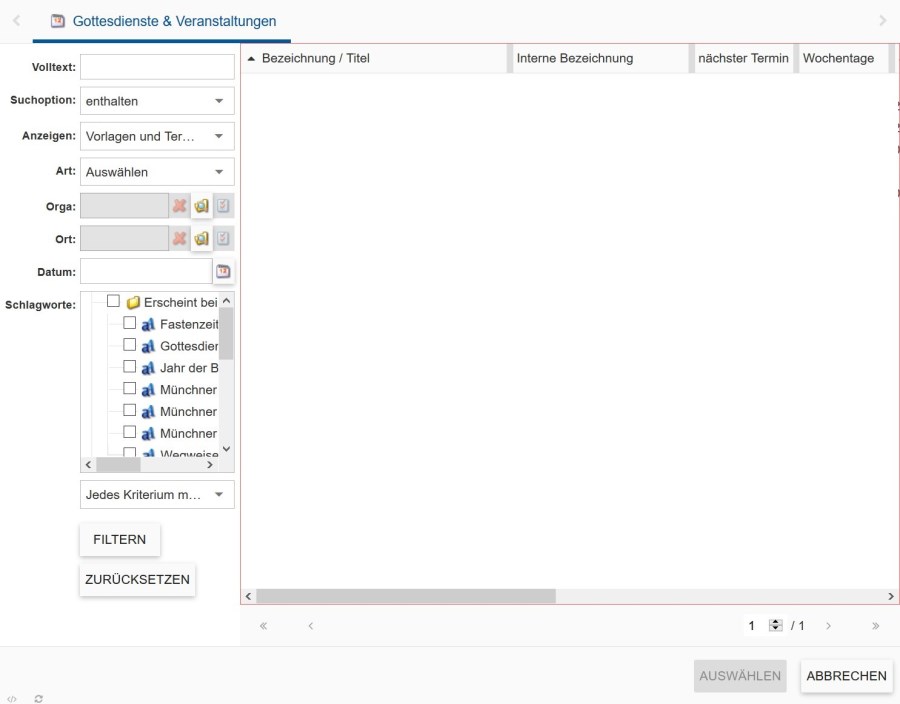The height and width of the screenshot is (704, 900).
Task: Click the refresh icon at bottom left
Action: (38, 699)
